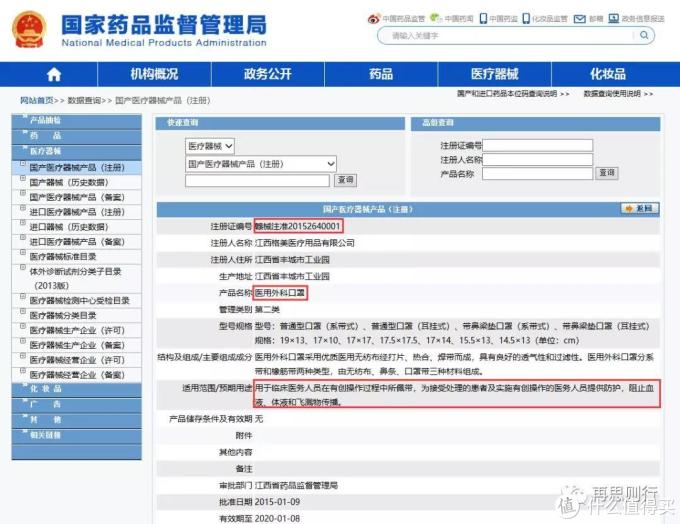Click the product name 医用外科口罩

pyautogui.click(x=280, y=293)
